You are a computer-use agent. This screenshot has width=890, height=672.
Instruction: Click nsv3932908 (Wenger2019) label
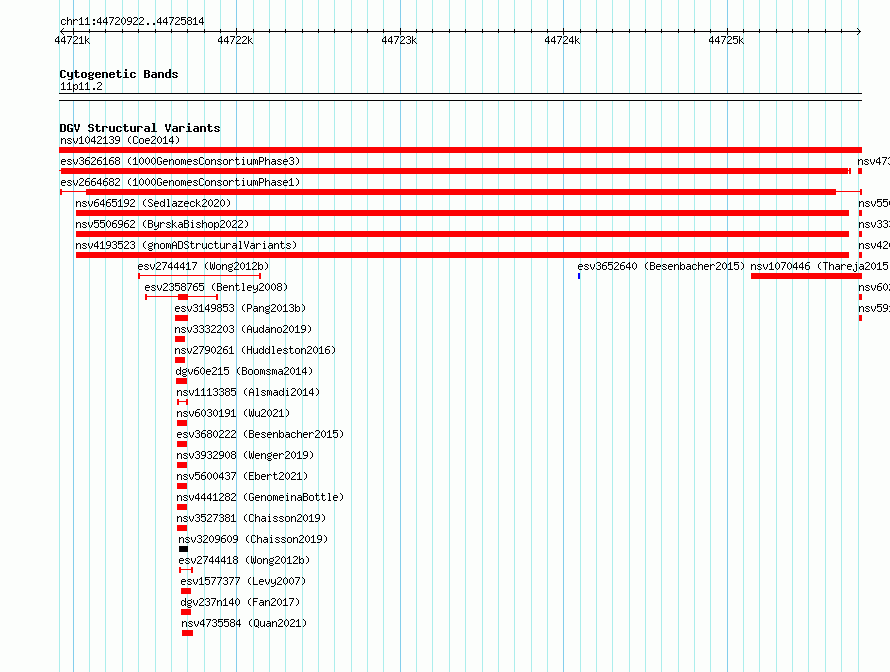pyautogui.click(x=245, y=455)
